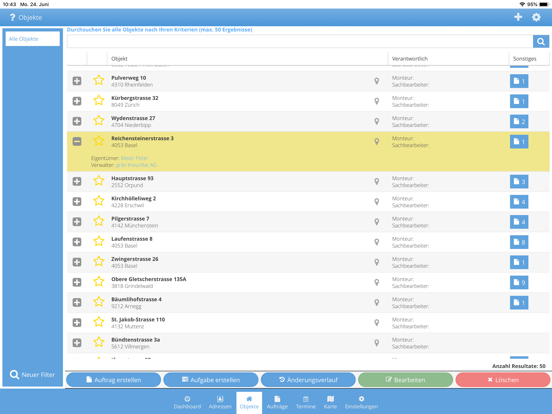Image resolution: width=552 pixels, height=414 pixels.
Task: Toggle favorite star for Kirchhölleliweg 2
Action: click(99, 201)
